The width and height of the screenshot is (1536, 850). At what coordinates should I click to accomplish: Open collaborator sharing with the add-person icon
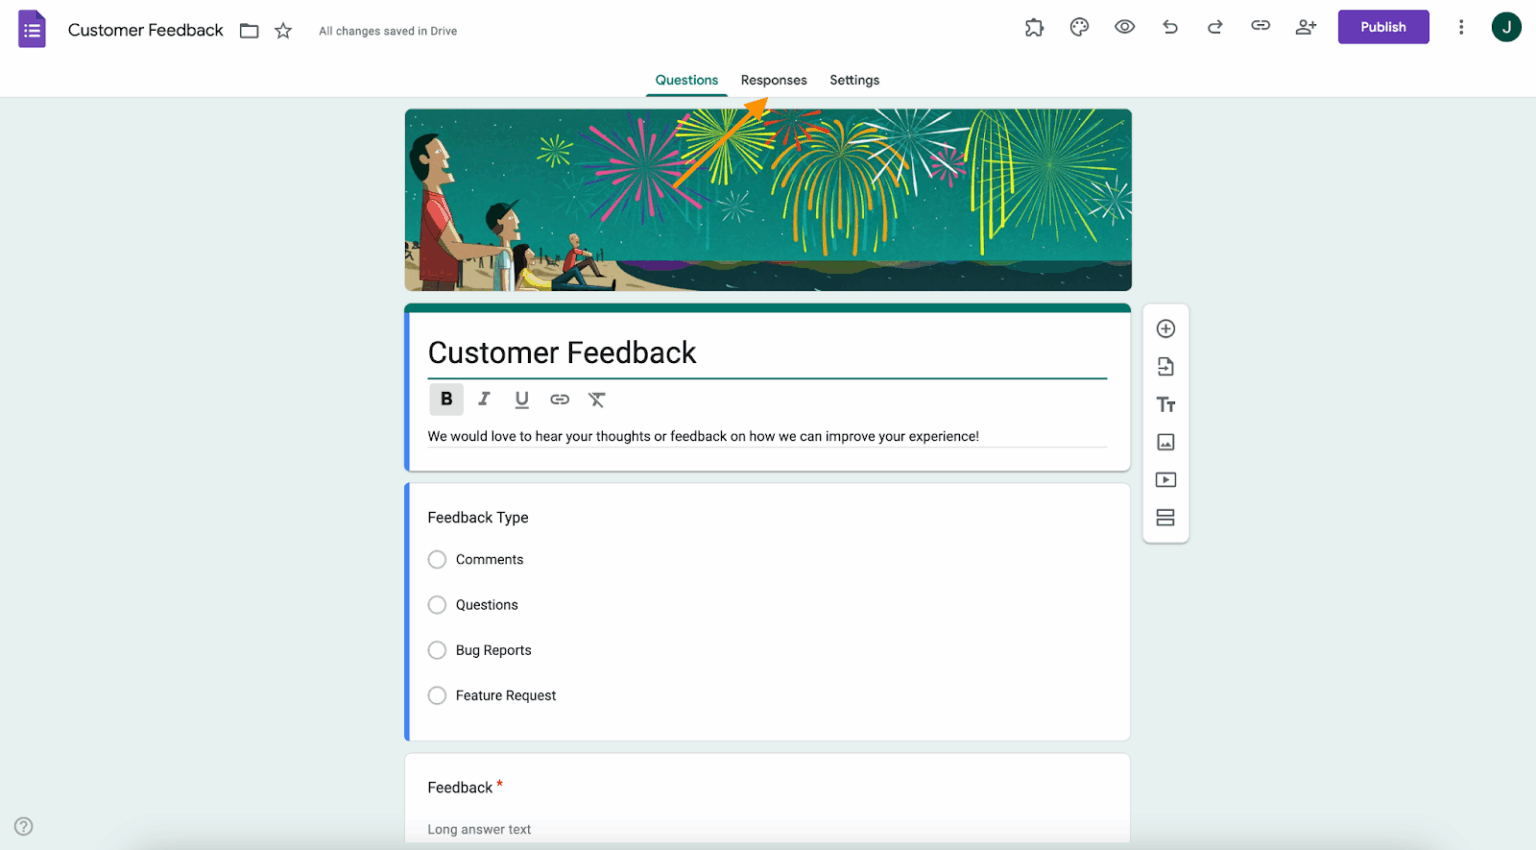coord(1306,27)
